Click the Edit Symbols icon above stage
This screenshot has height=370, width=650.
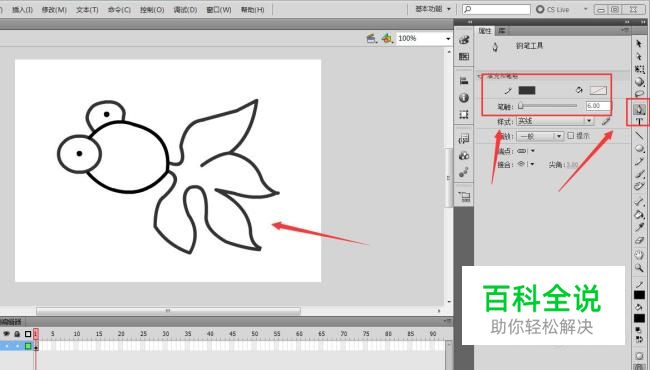tap(387, 39)
